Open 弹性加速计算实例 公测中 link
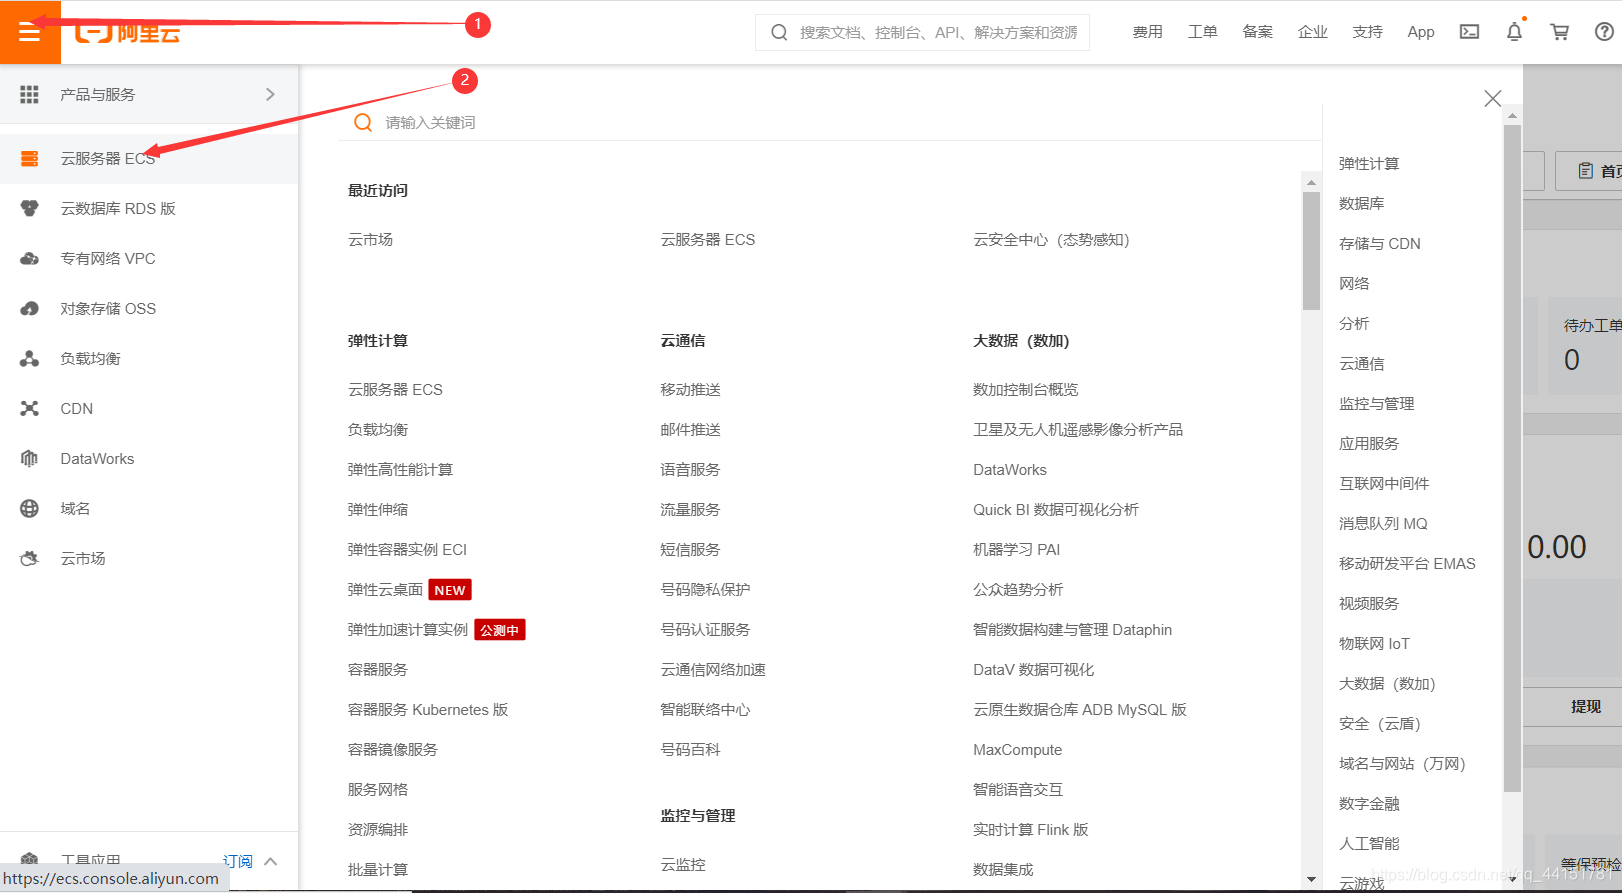Image resolution: width=1622 pixels, height=893 pixels. click(436, 629)
